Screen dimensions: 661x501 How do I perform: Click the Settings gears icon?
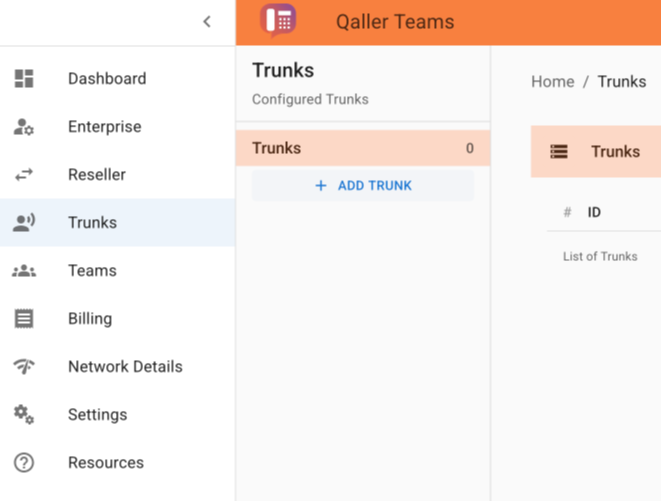(x=24, y=415)
